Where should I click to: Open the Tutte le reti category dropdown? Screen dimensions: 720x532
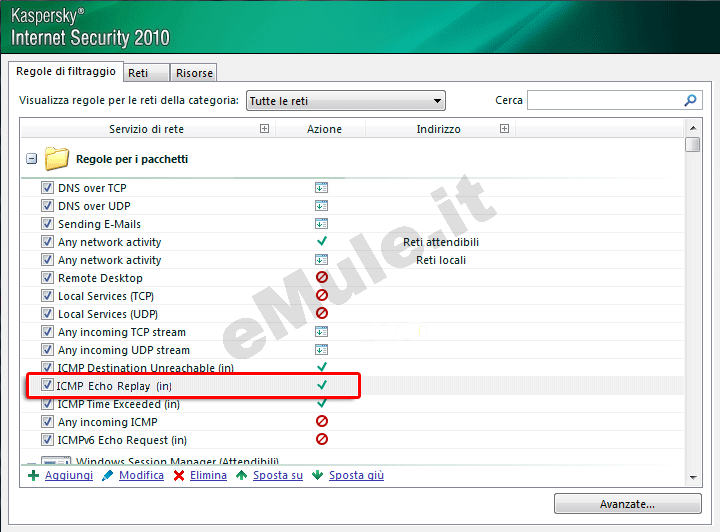click(346, 101)
